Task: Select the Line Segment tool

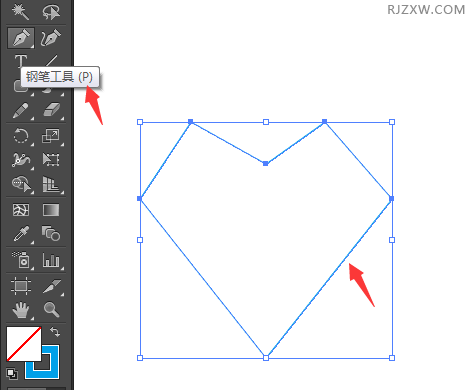Action: click(51, 61)
